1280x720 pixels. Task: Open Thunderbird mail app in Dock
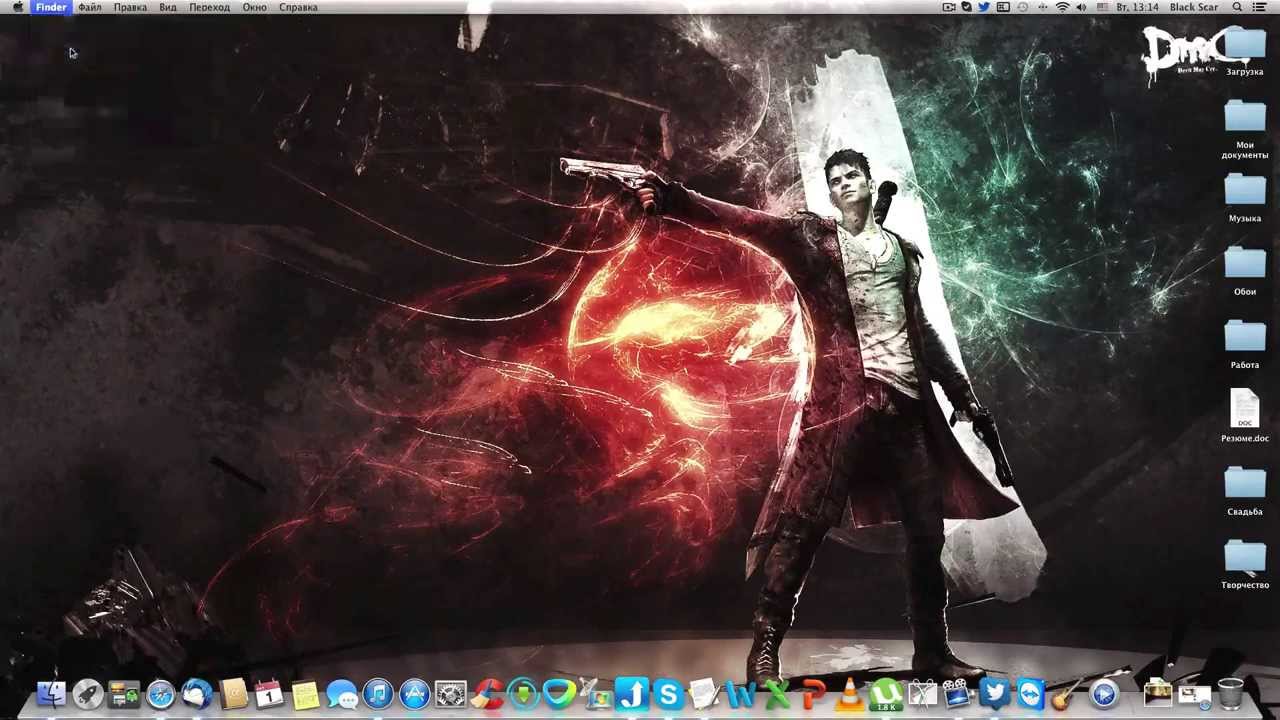pos(196,694)
